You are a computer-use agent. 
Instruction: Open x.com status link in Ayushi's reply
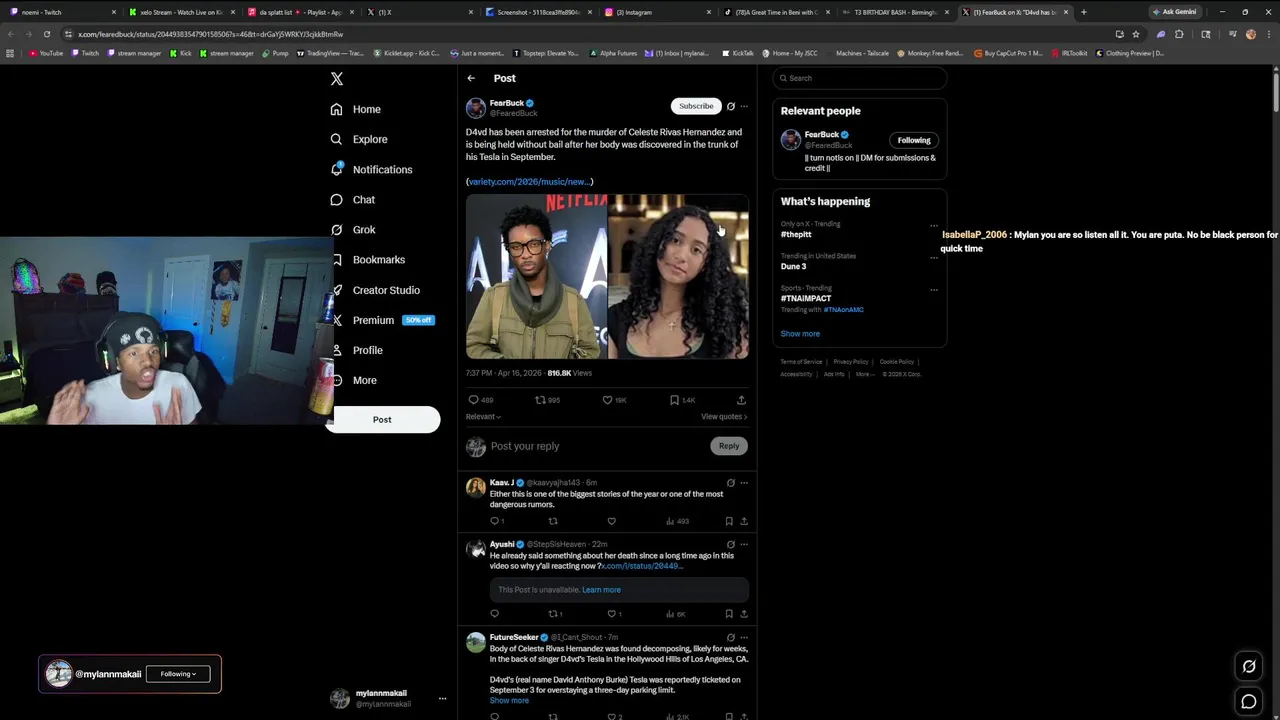(x=642, y=566)
